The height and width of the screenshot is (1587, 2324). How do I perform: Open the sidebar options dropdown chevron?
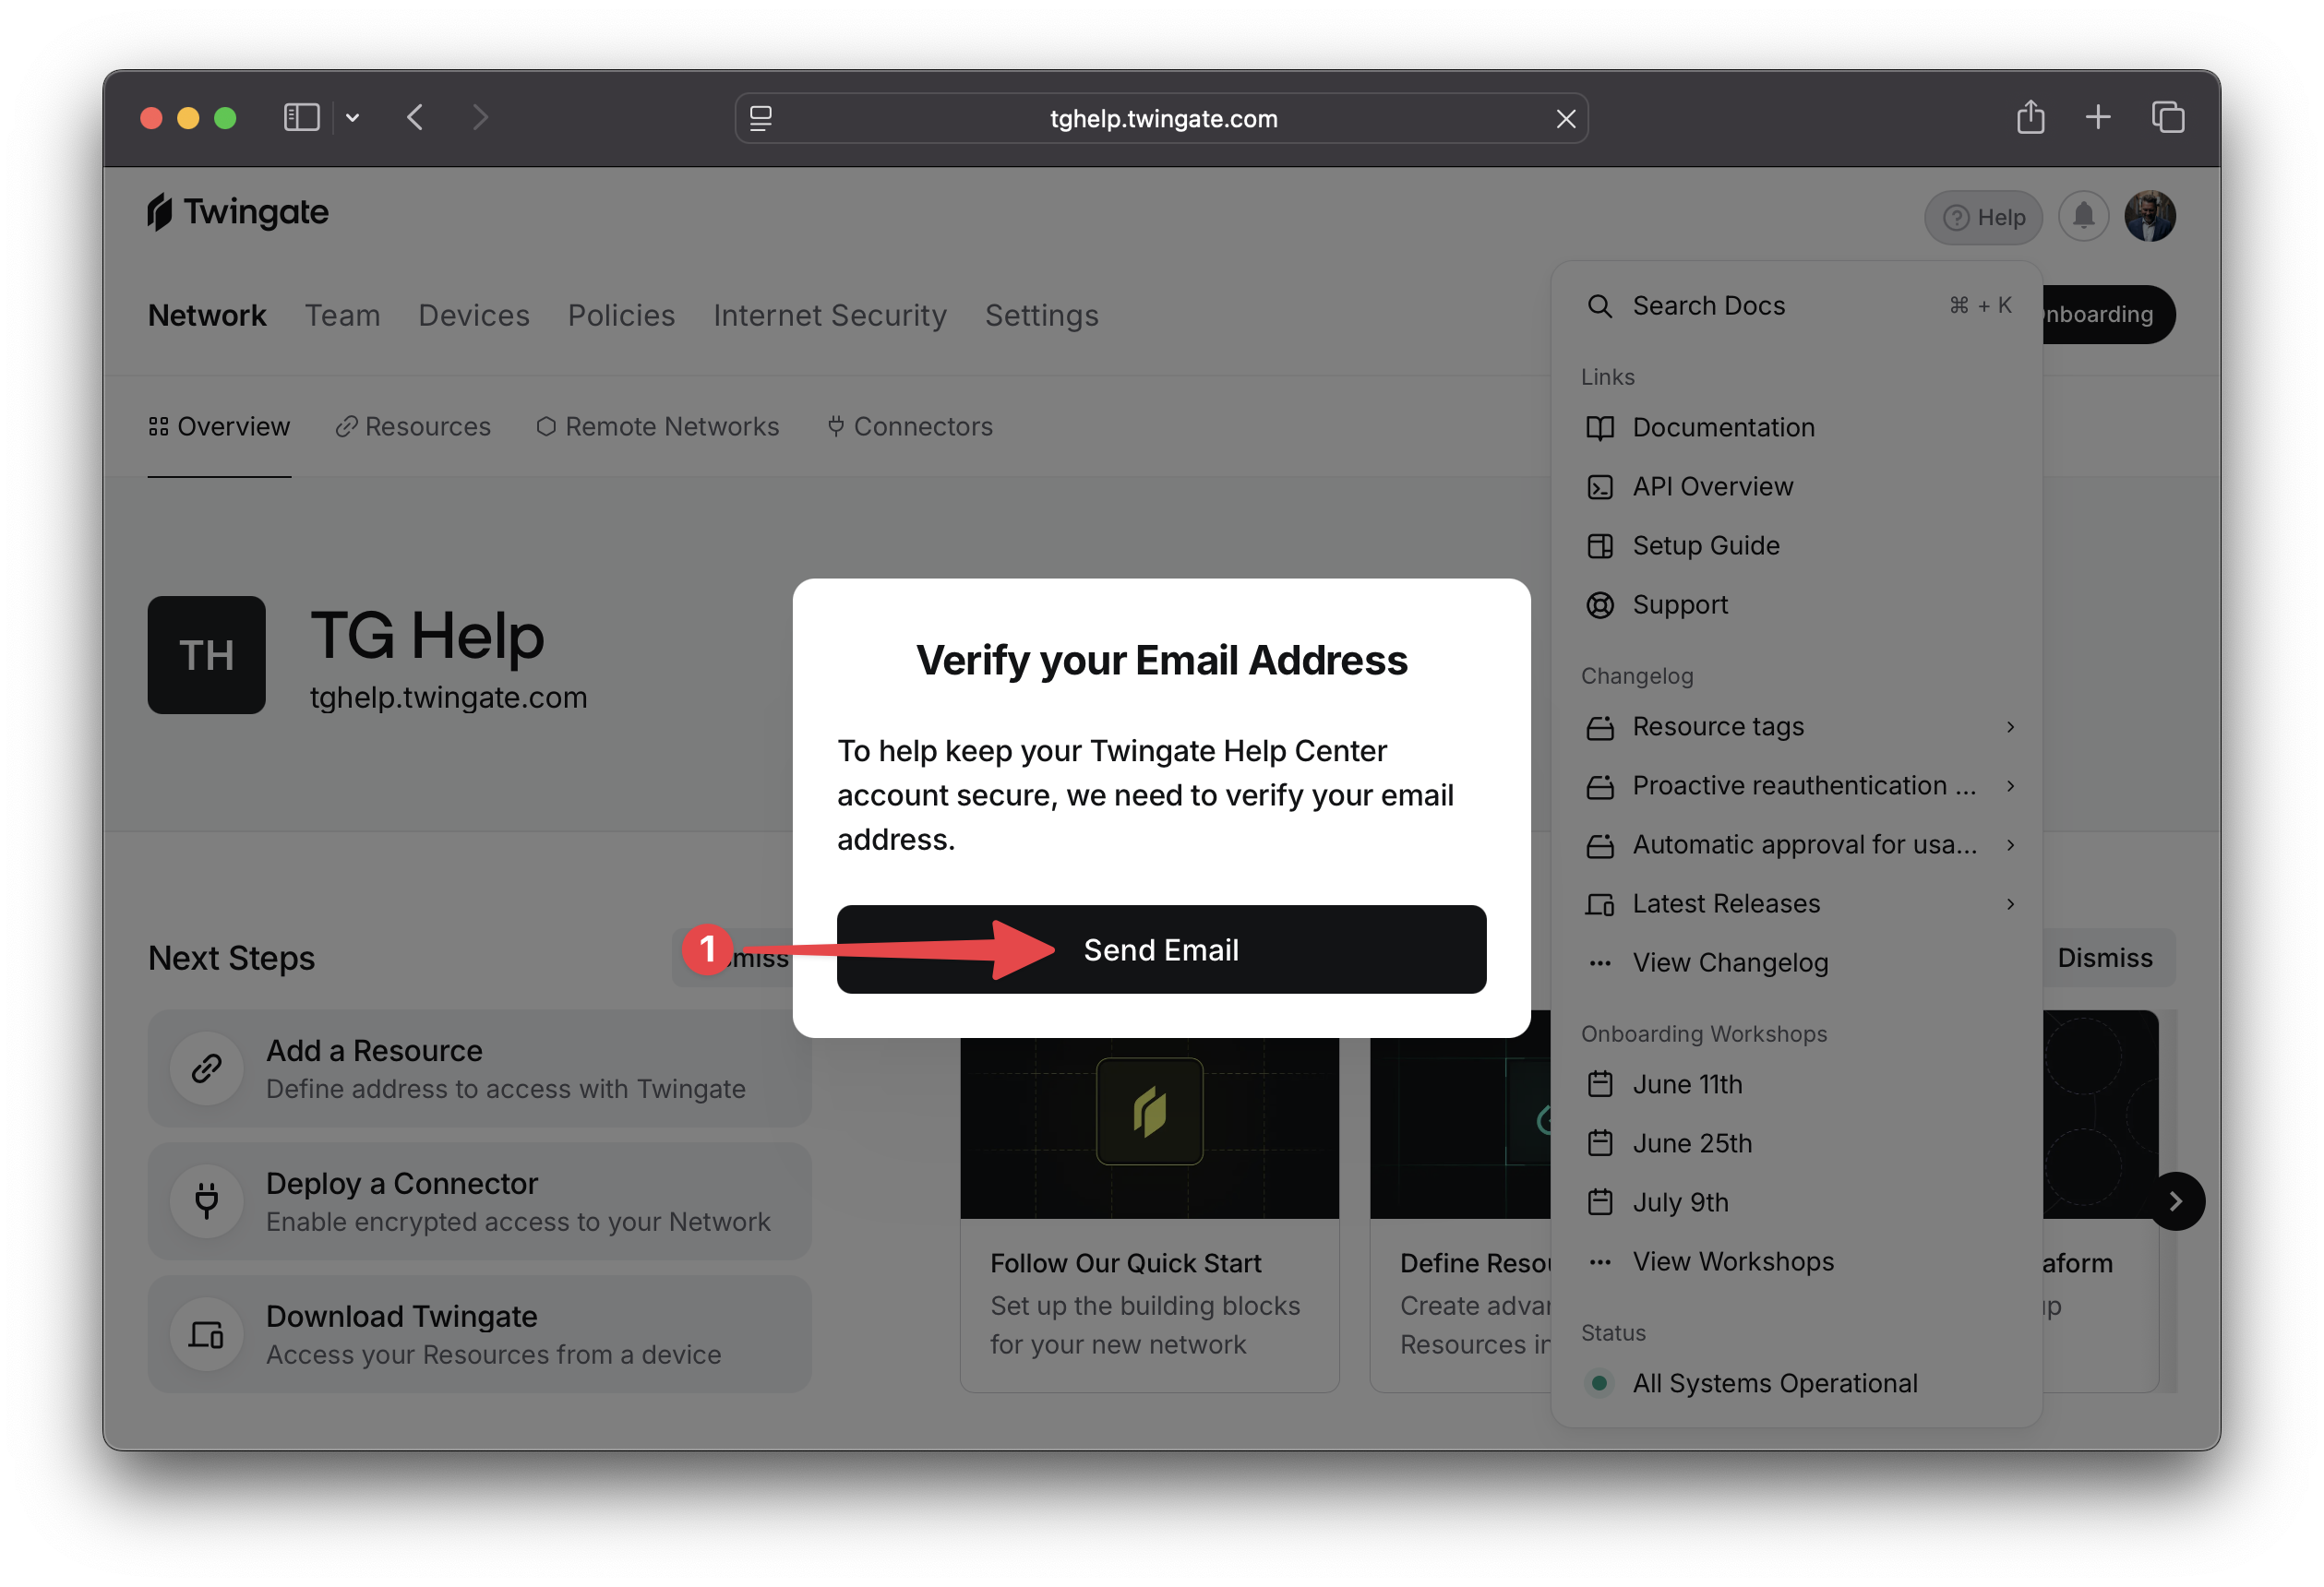click(x=352, y=118)
